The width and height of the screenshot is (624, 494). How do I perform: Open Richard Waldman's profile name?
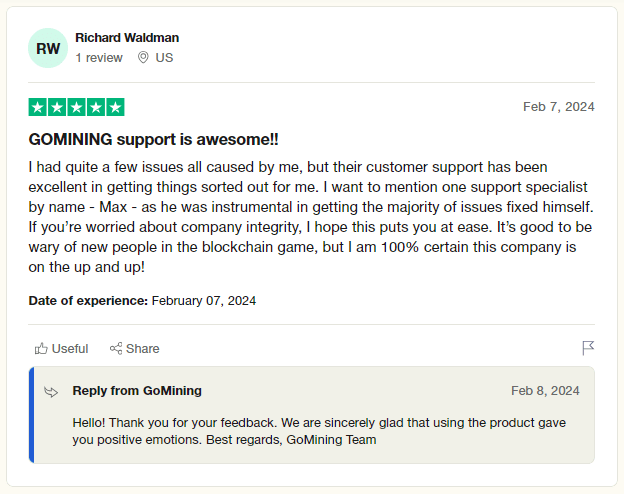[x=127, y=38]
